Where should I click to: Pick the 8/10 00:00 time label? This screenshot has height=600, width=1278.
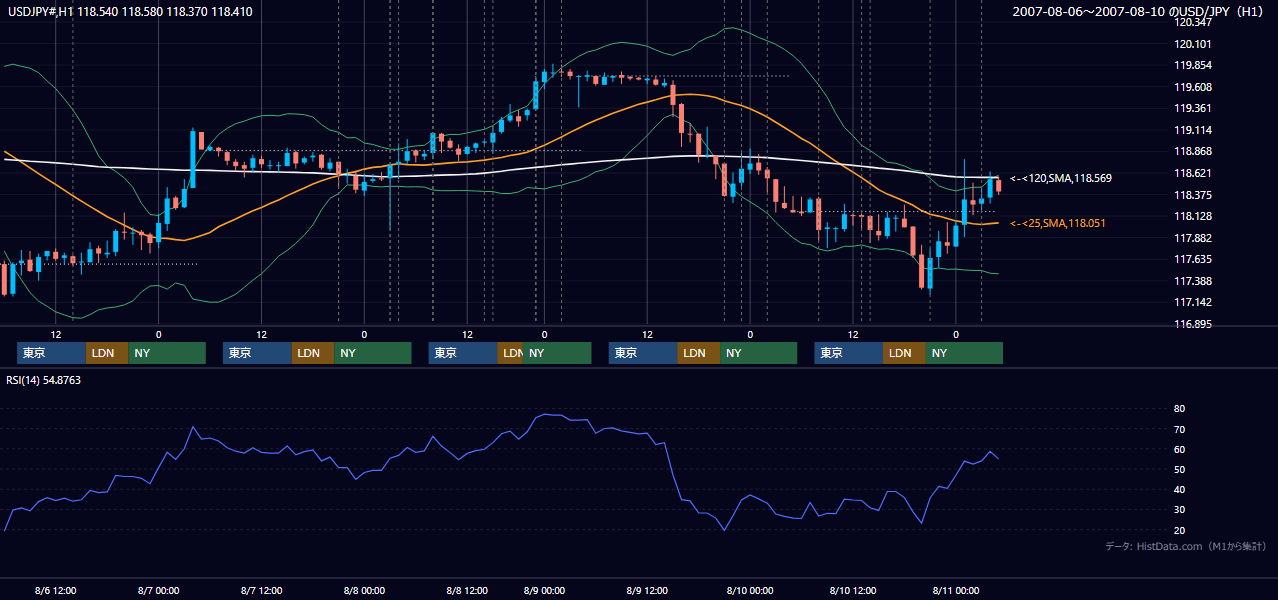(750, 590)
